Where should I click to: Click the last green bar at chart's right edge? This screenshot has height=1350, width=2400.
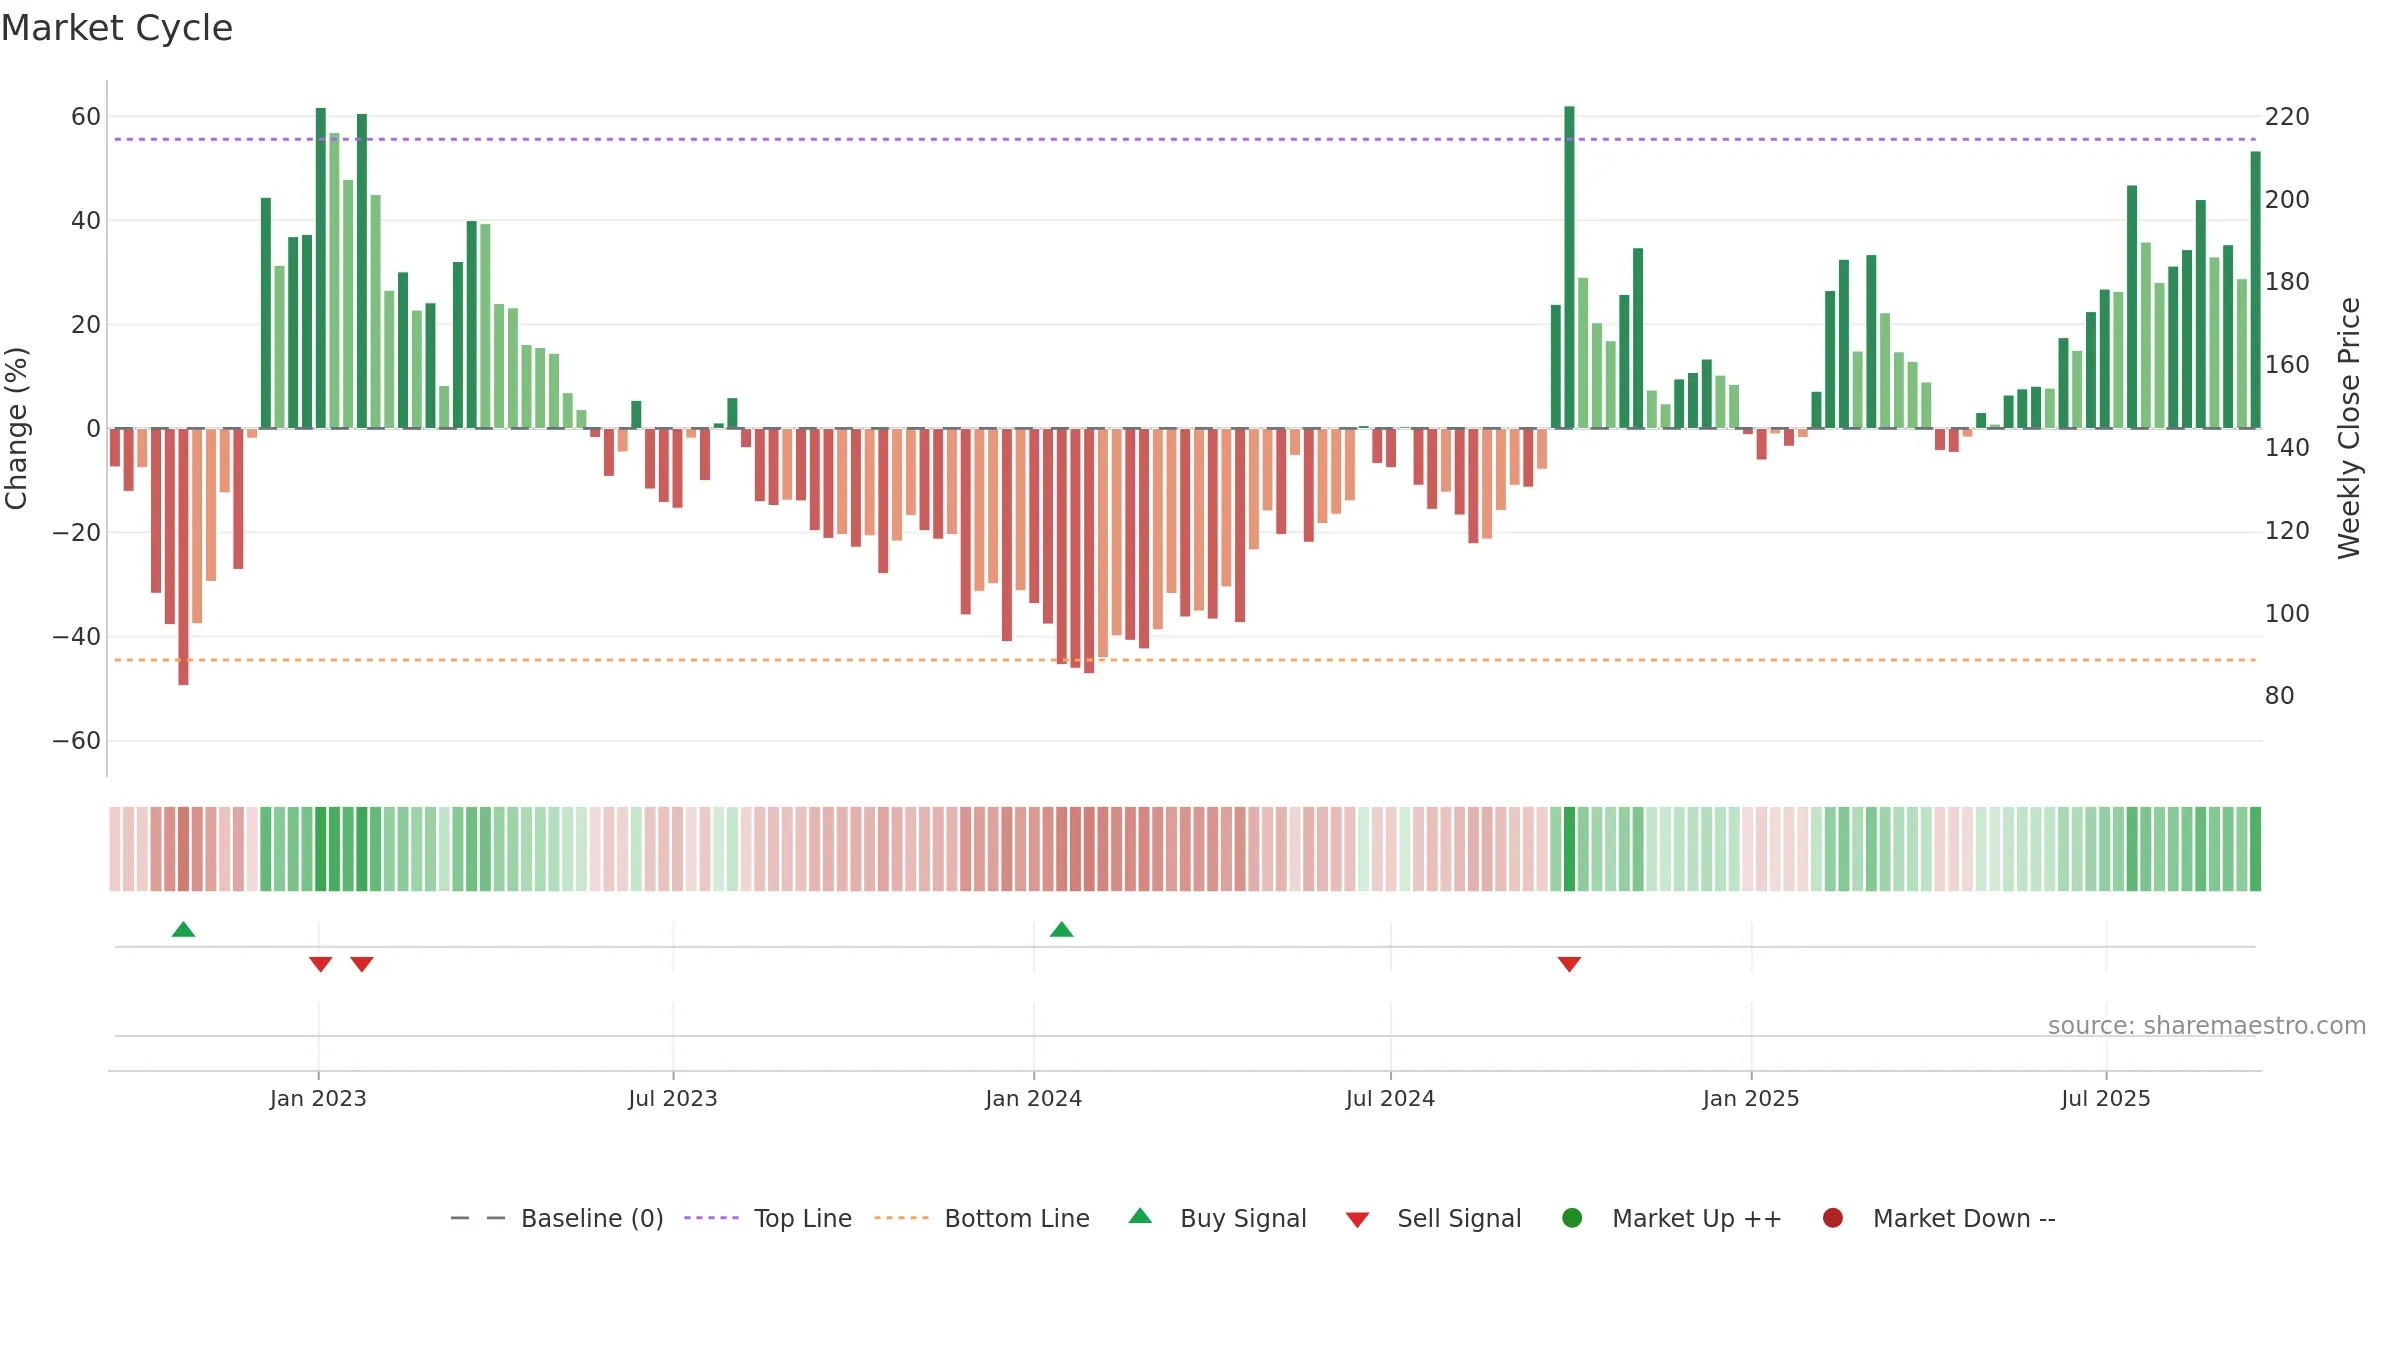coord(2255,290)
